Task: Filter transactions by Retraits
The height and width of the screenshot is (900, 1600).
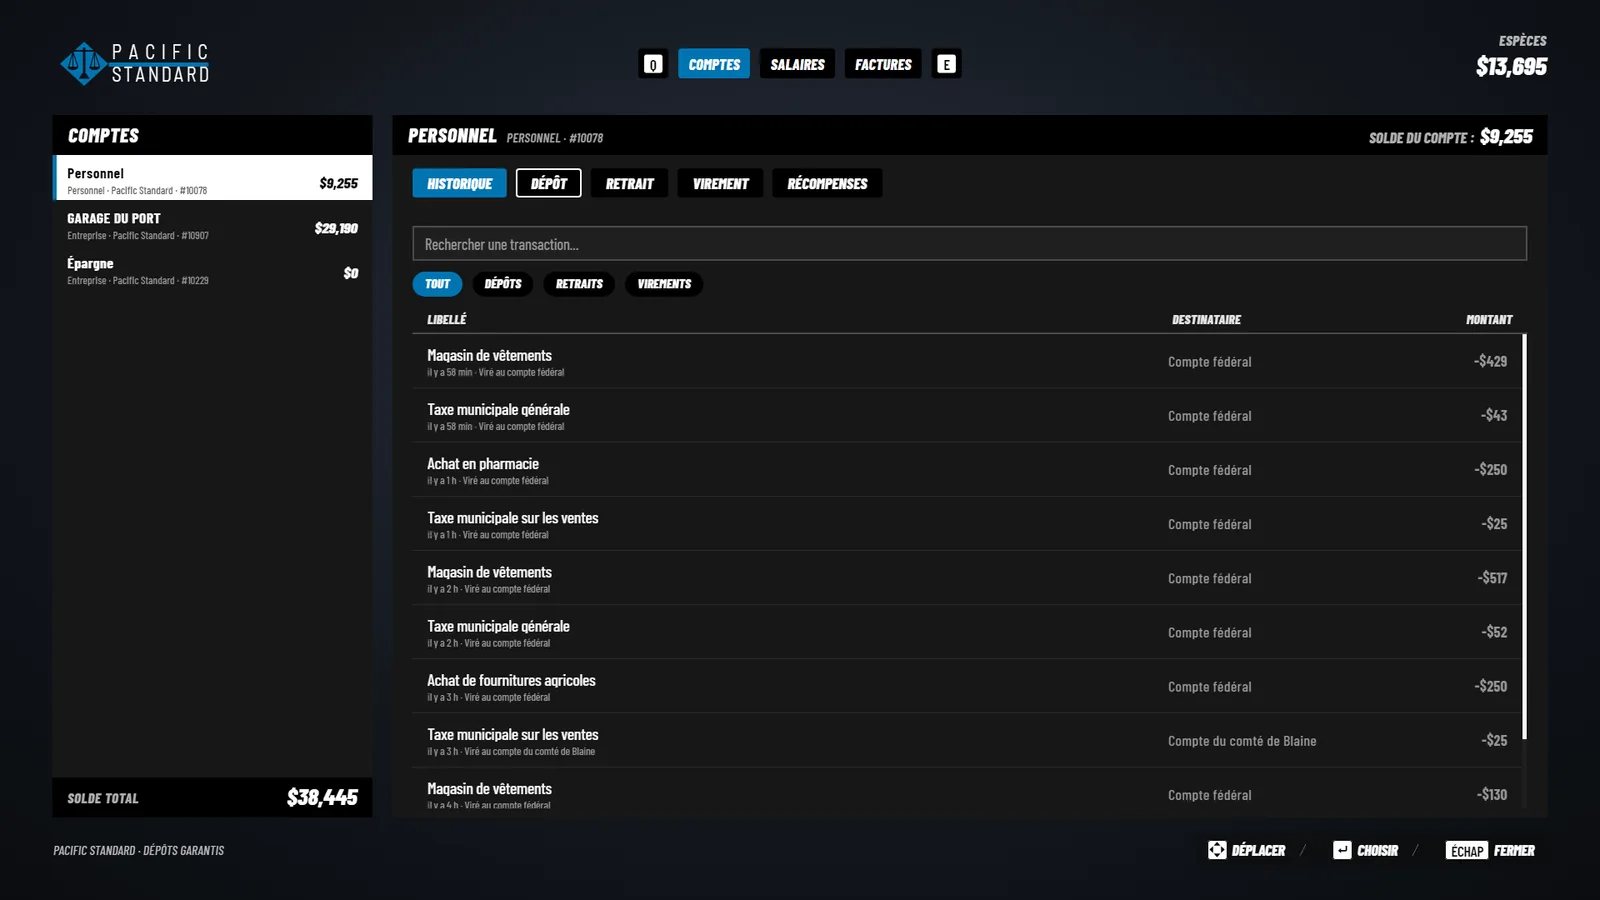Action: coord(579,284)
